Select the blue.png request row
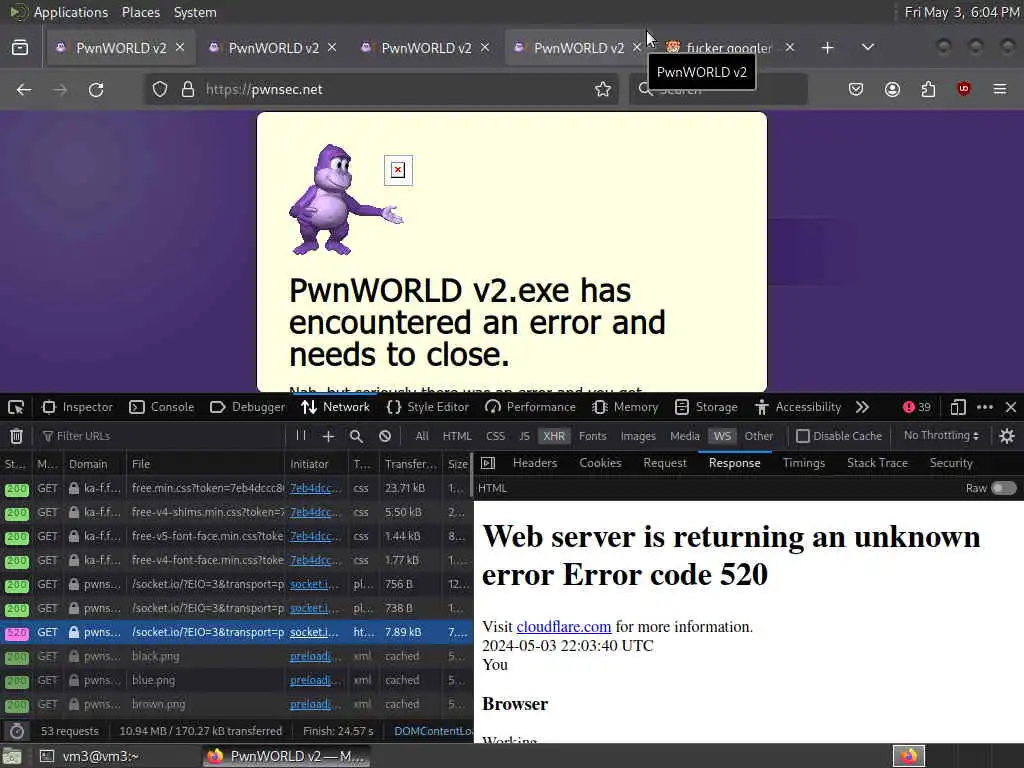Screen dimensions: 1024x768 [x=236, y=680]
